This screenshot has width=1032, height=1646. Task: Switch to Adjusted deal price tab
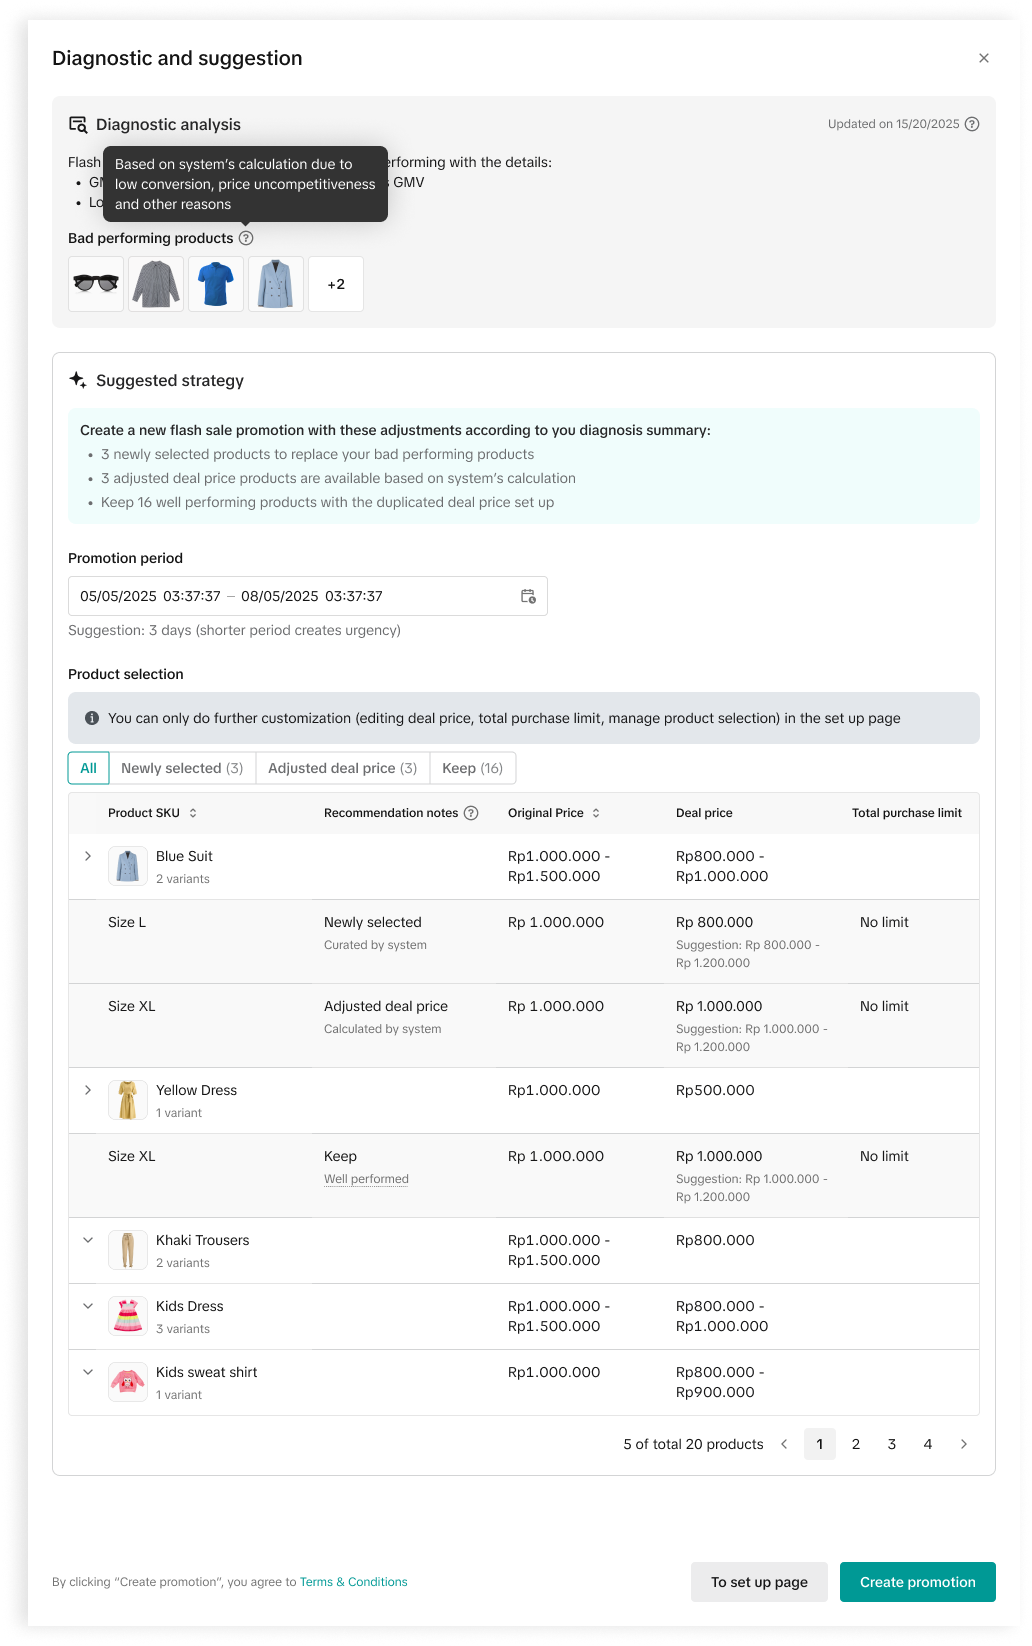(x=342, y=768)
